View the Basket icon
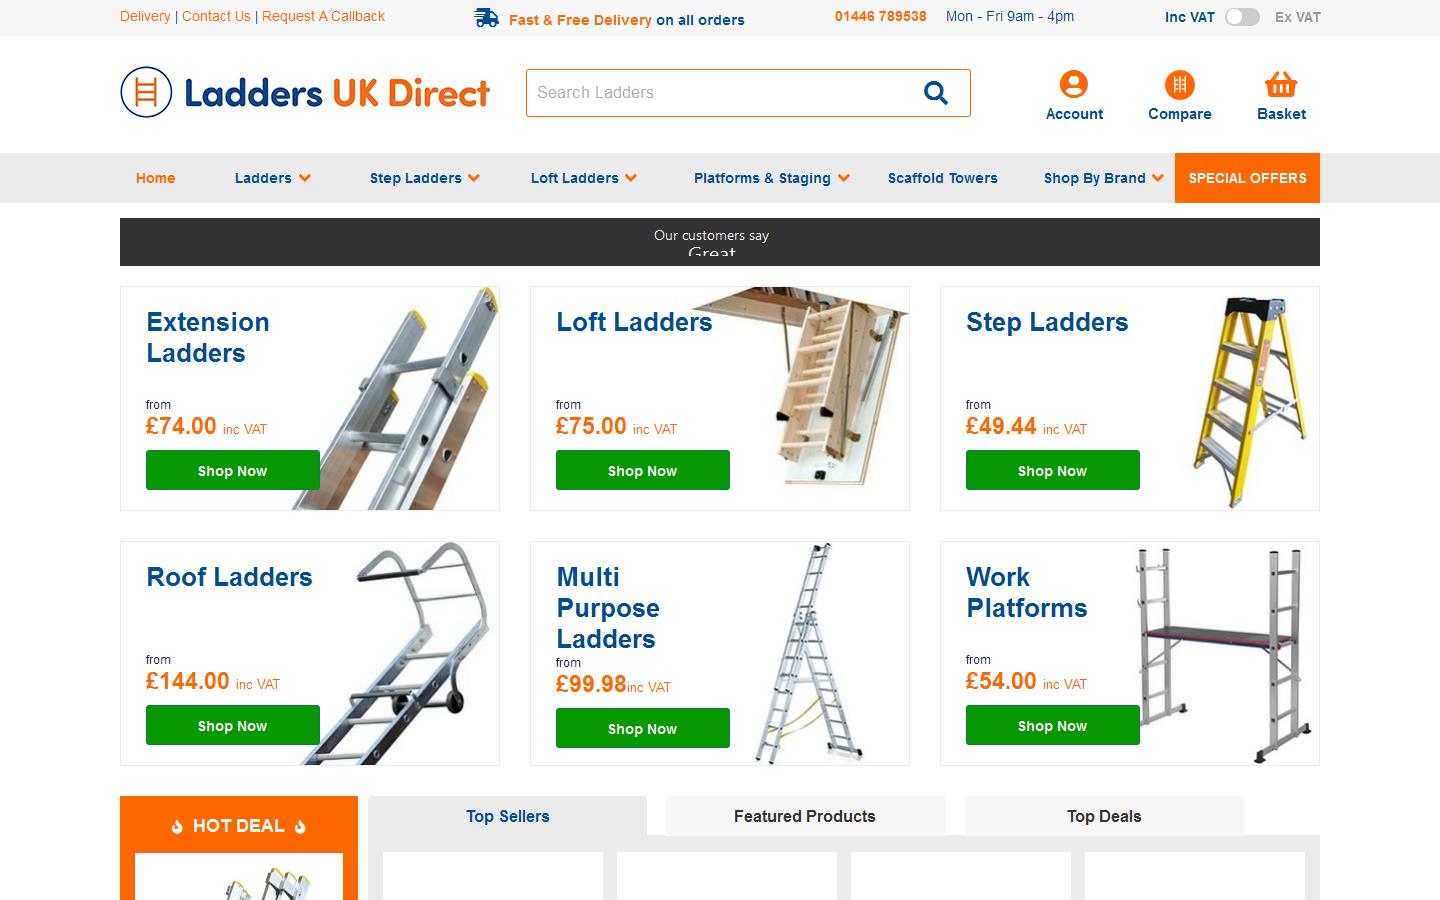 [x=1281, y=84]
